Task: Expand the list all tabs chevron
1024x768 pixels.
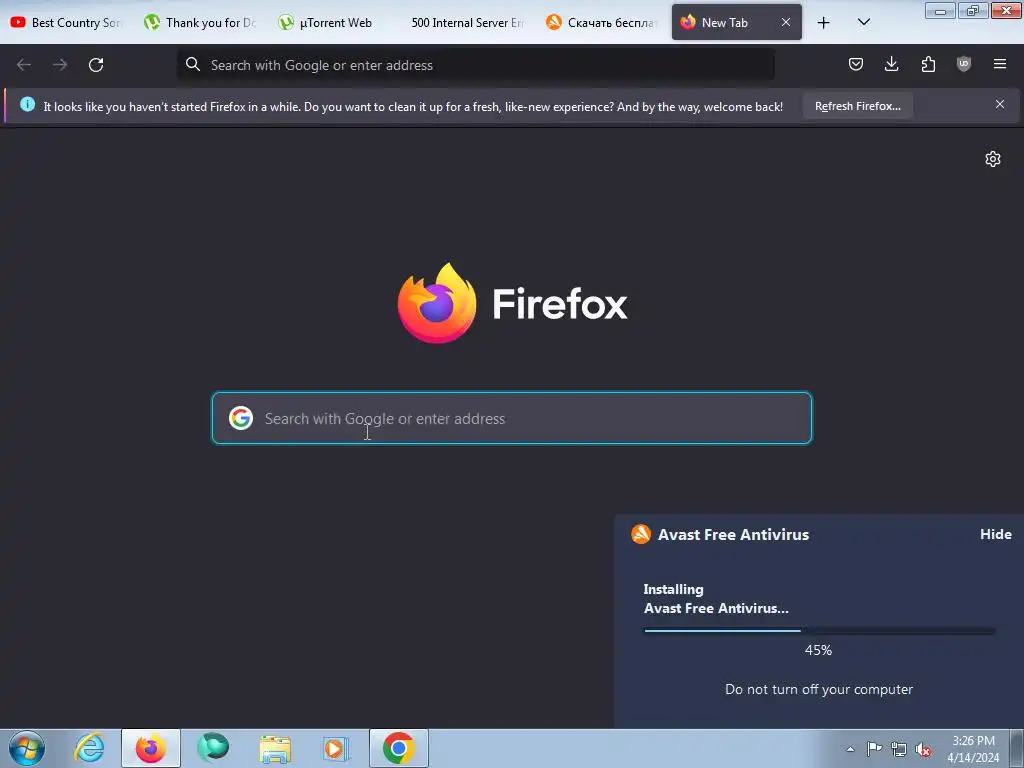Action: 863,22
